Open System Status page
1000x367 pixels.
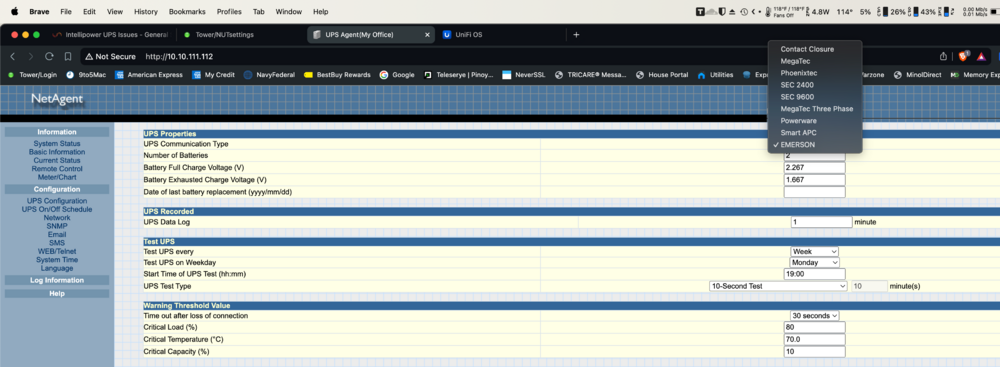(x=57, y=144)
